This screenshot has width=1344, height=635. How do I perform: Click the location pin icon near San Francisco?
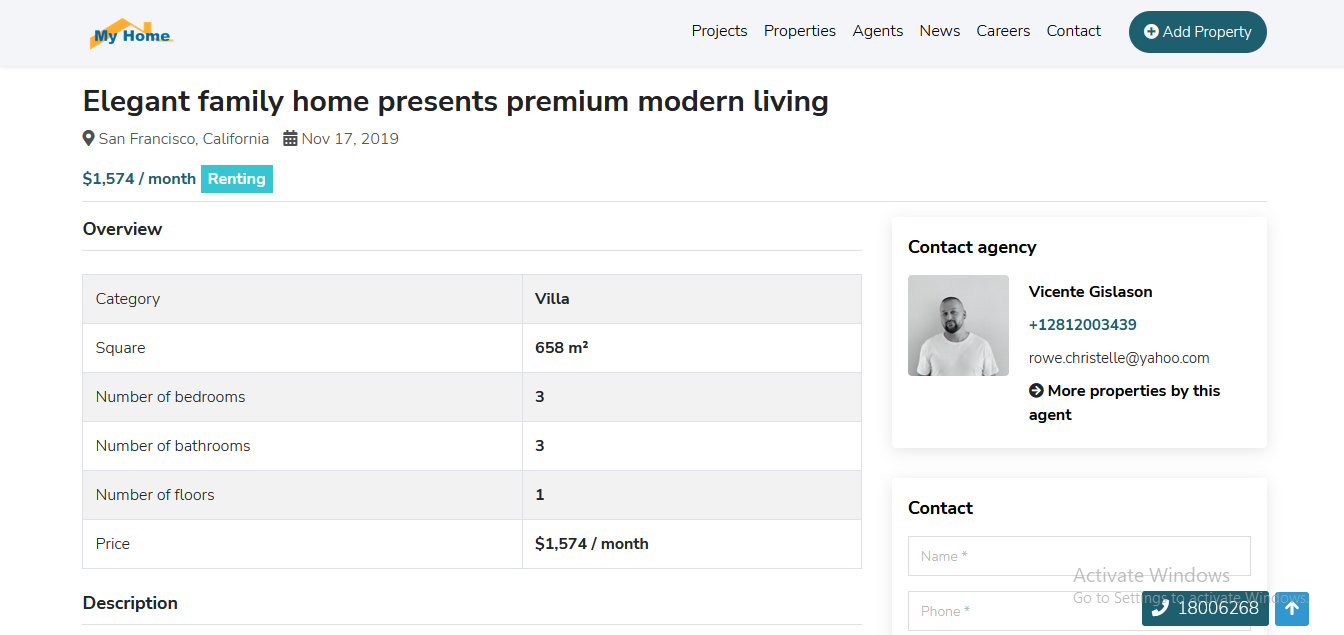click(88, 139)
